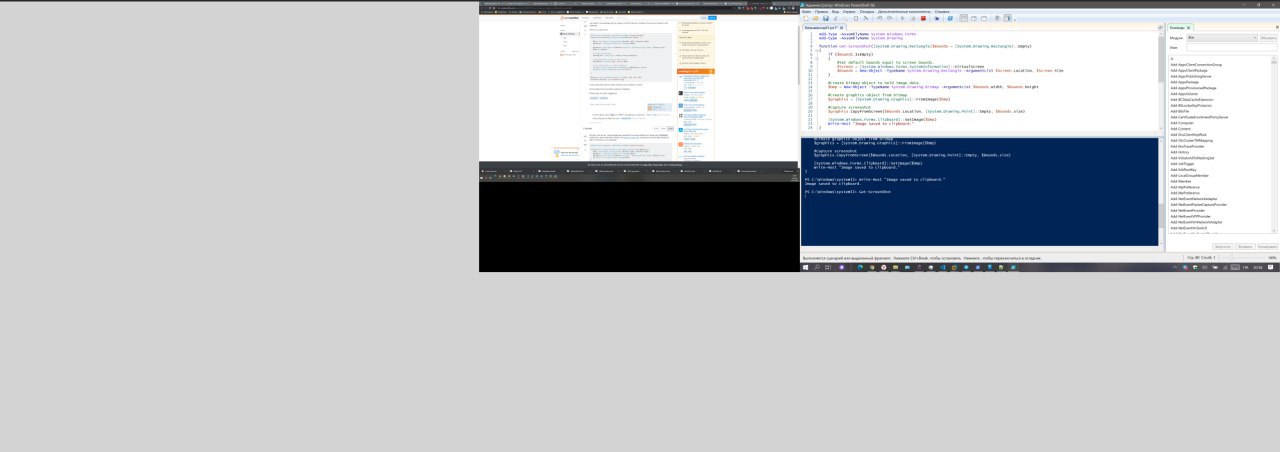Focus the Имя filter field in Commands pane
The image size is (1280, 452).
(x=1232, y=47)
